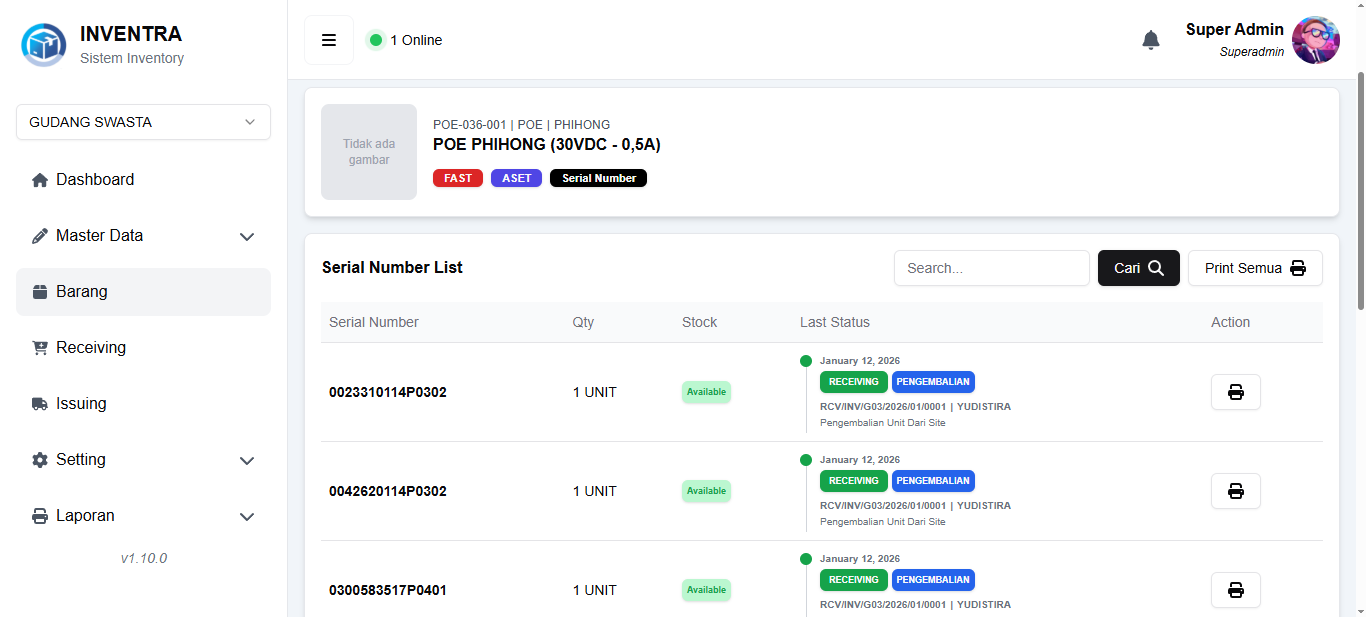Click the green online status indicator
This screenshot has width=1366, height=617.
(x=376, y=40)
